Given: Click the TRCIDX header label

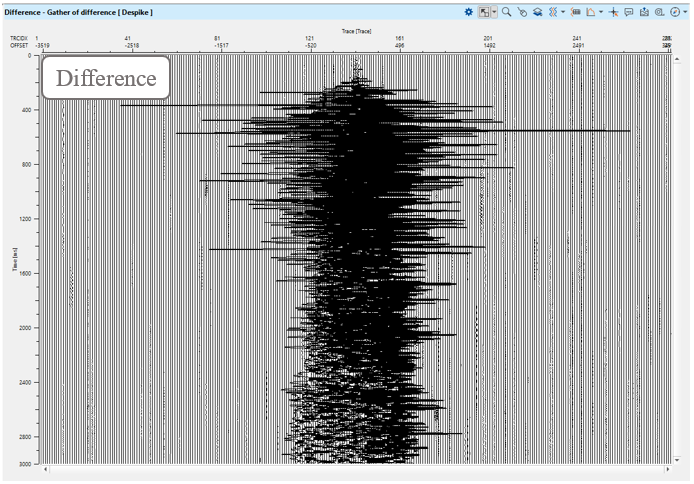Looking at the screenshot, I should [18, 38].
